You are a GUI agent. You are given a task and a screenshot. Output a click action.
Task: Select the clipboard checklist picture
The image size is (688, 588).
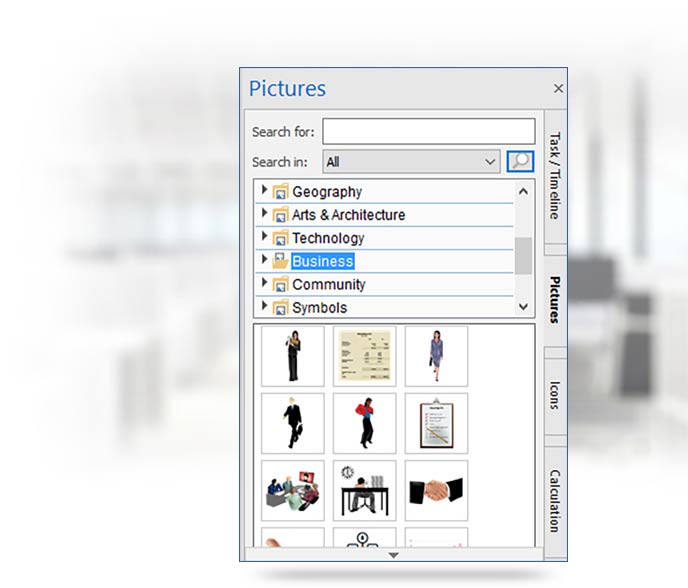click(x=437, y=423)
